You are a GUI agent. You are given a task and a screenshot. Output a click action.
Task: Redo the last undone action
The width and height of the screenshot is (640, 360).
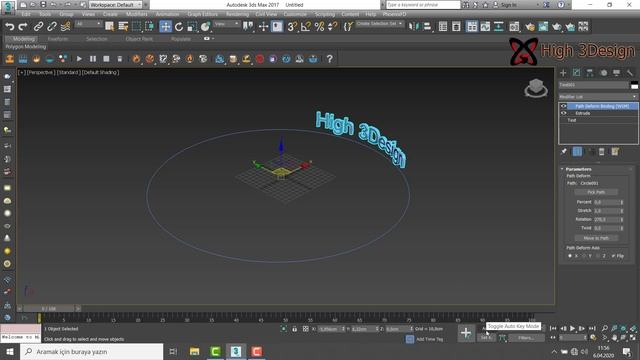tap(23, 27)
